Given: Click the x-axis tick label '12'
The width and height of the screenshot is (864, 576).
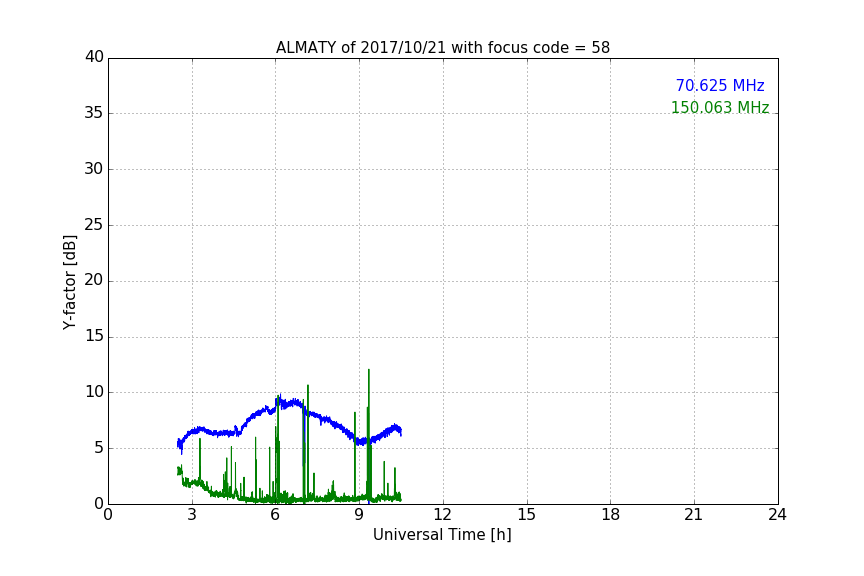Looking at the screenshot, I should (443, 515).
